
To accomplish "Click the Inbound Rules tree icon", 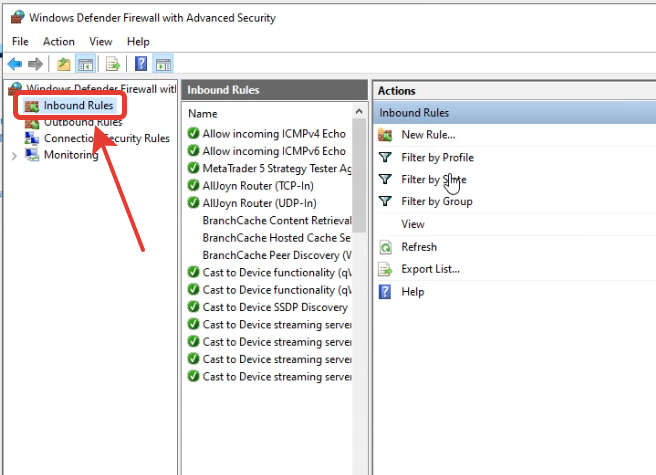I will [x=32, y=106].
